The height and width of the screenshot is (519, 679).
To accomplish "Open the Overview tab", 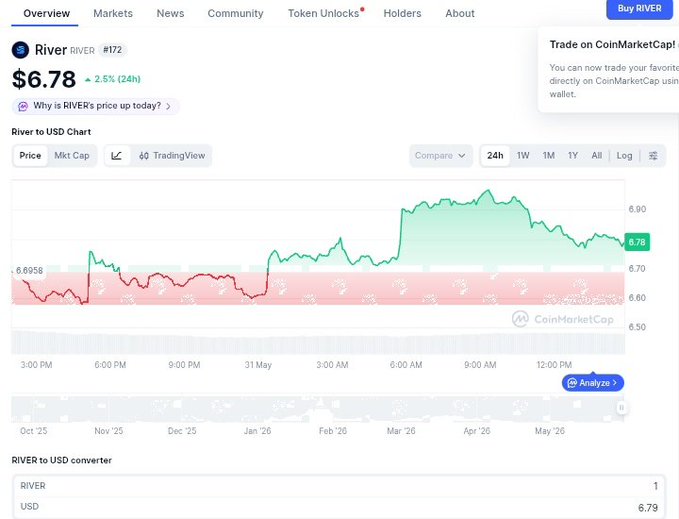I will pyautogui.click(x=46, y=13).
